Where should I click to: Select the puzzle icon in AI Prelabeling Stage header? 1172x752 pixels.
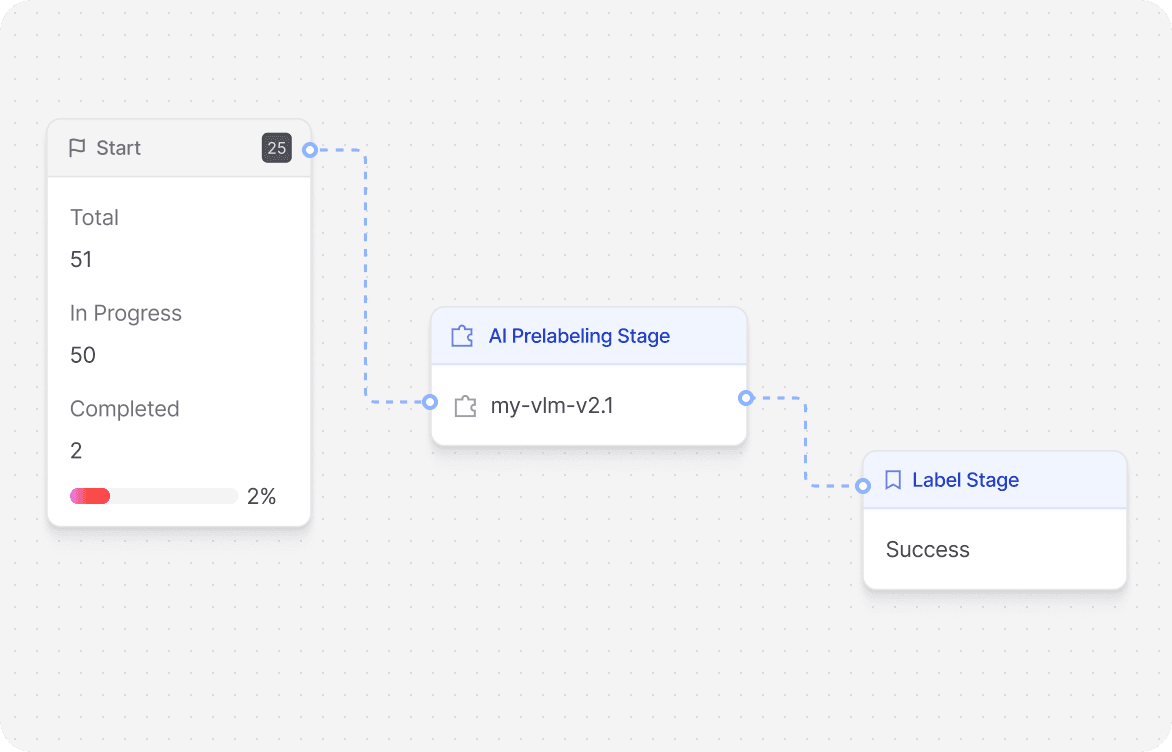461,336
